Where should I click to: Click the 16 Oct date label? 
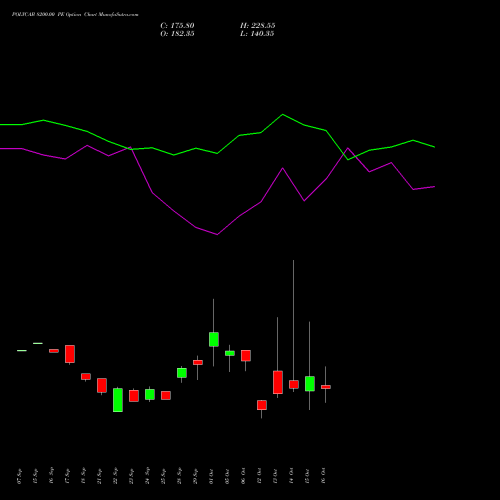(x=323, y=476)
